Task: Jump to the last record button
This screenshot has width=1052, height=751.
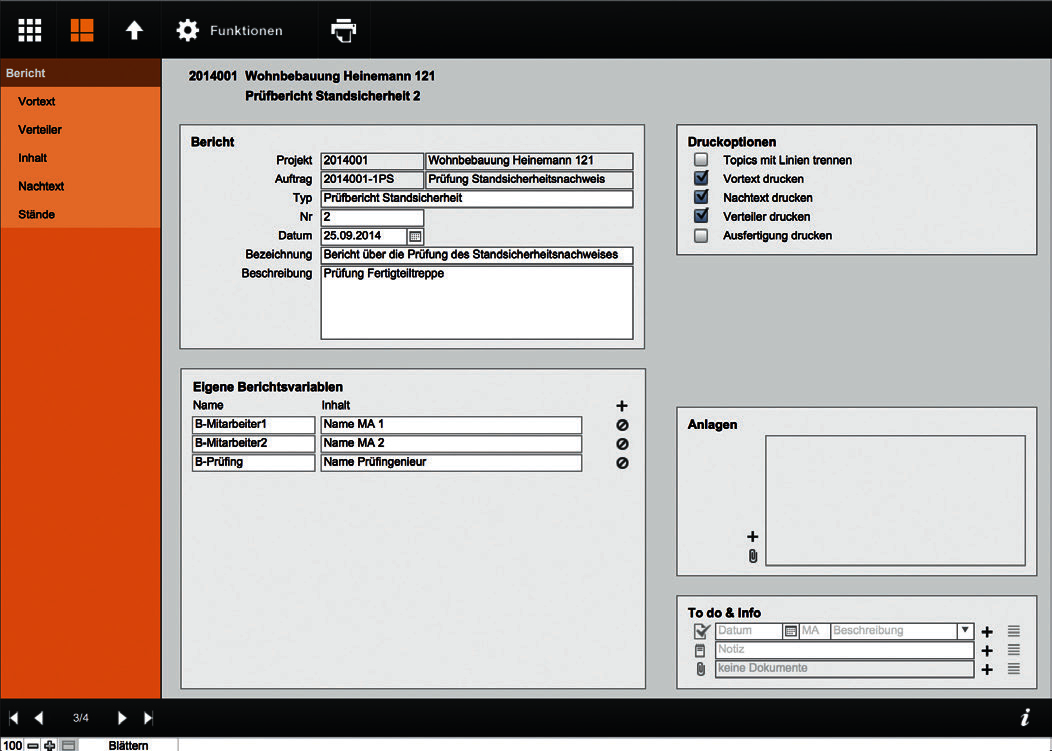Action: [148, 718]
